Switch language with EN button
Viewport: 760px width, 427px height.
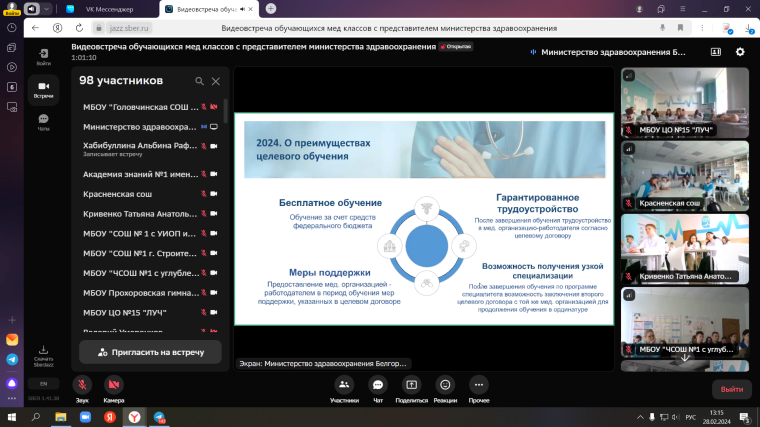(44, 384)
